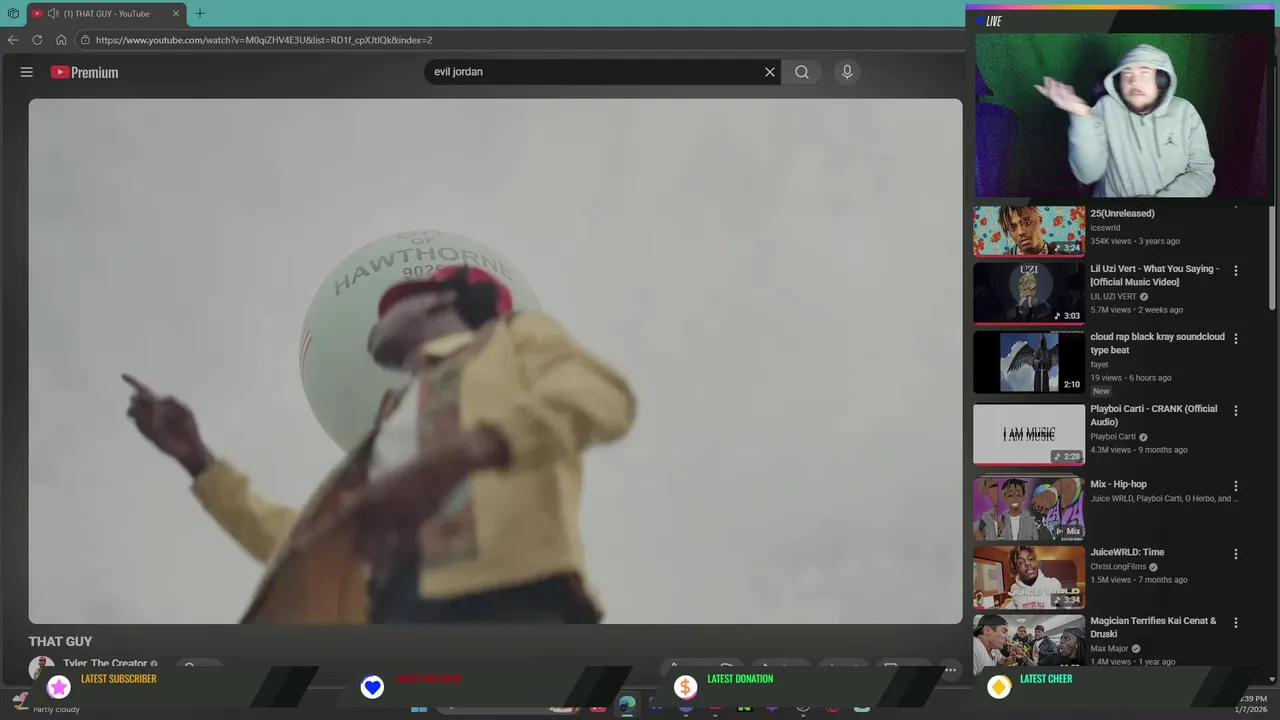Screen dimensions: 1280x720
Task: Open Mix - Hip-hop title
Action: (x=1118, y=484)
